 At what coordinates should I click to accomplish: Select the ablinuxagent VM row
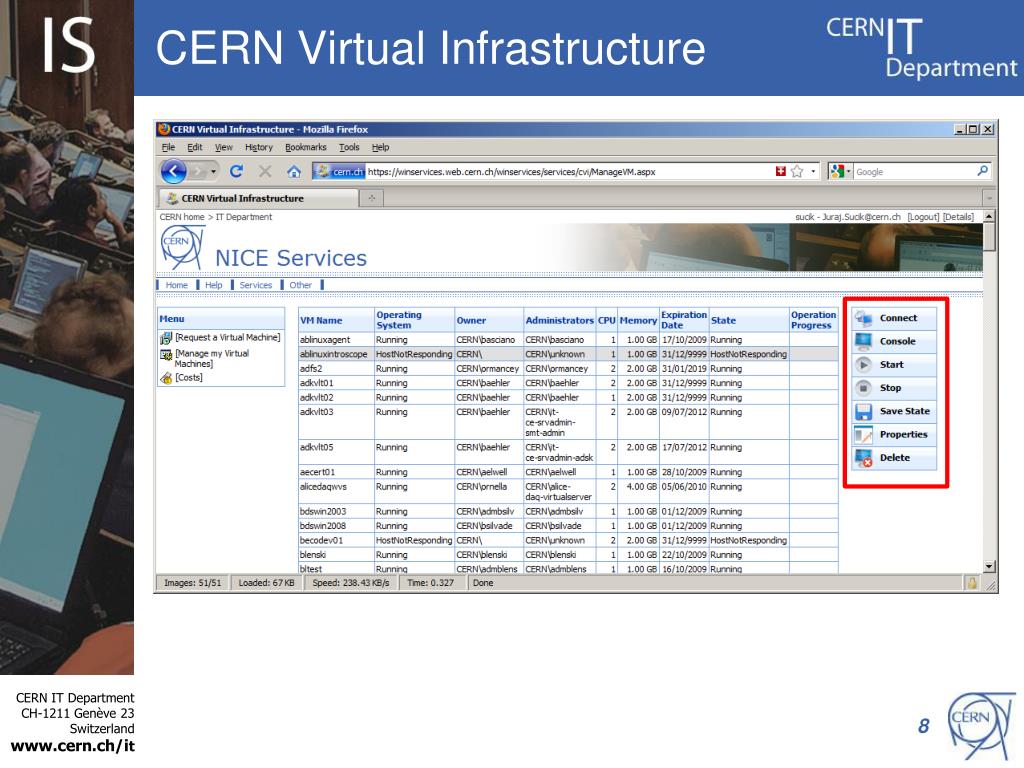(568, 340)
